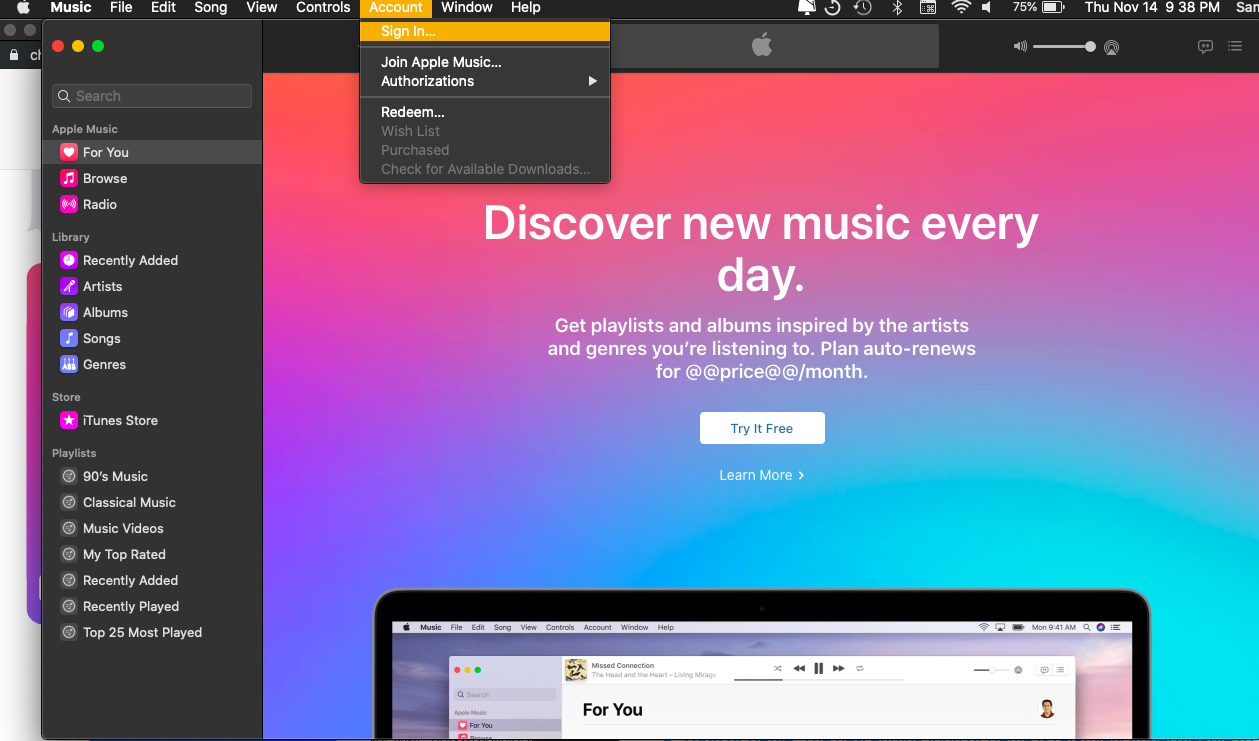Click the Search field in sidebar
1259x741 pixels.
tap(152, 96)
